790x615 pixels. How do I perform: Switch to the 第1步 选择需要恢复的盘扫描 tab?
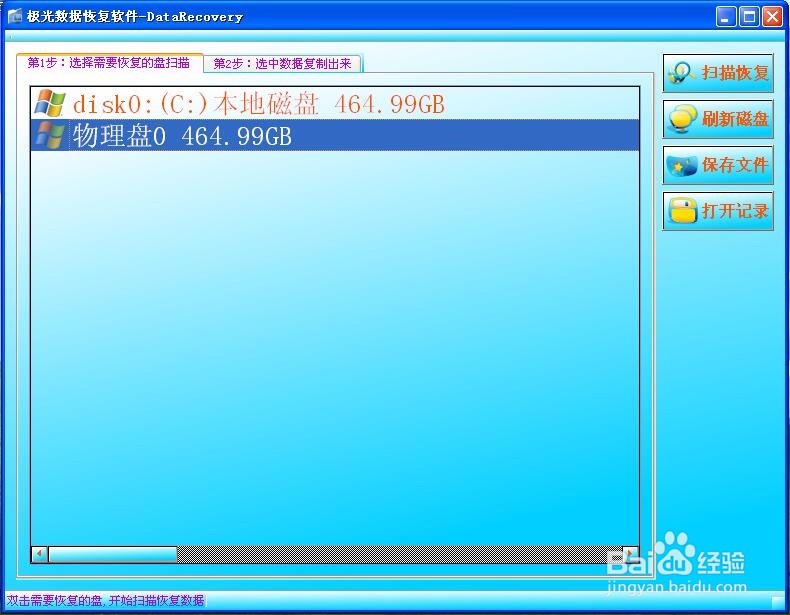(x=110, y=63)
